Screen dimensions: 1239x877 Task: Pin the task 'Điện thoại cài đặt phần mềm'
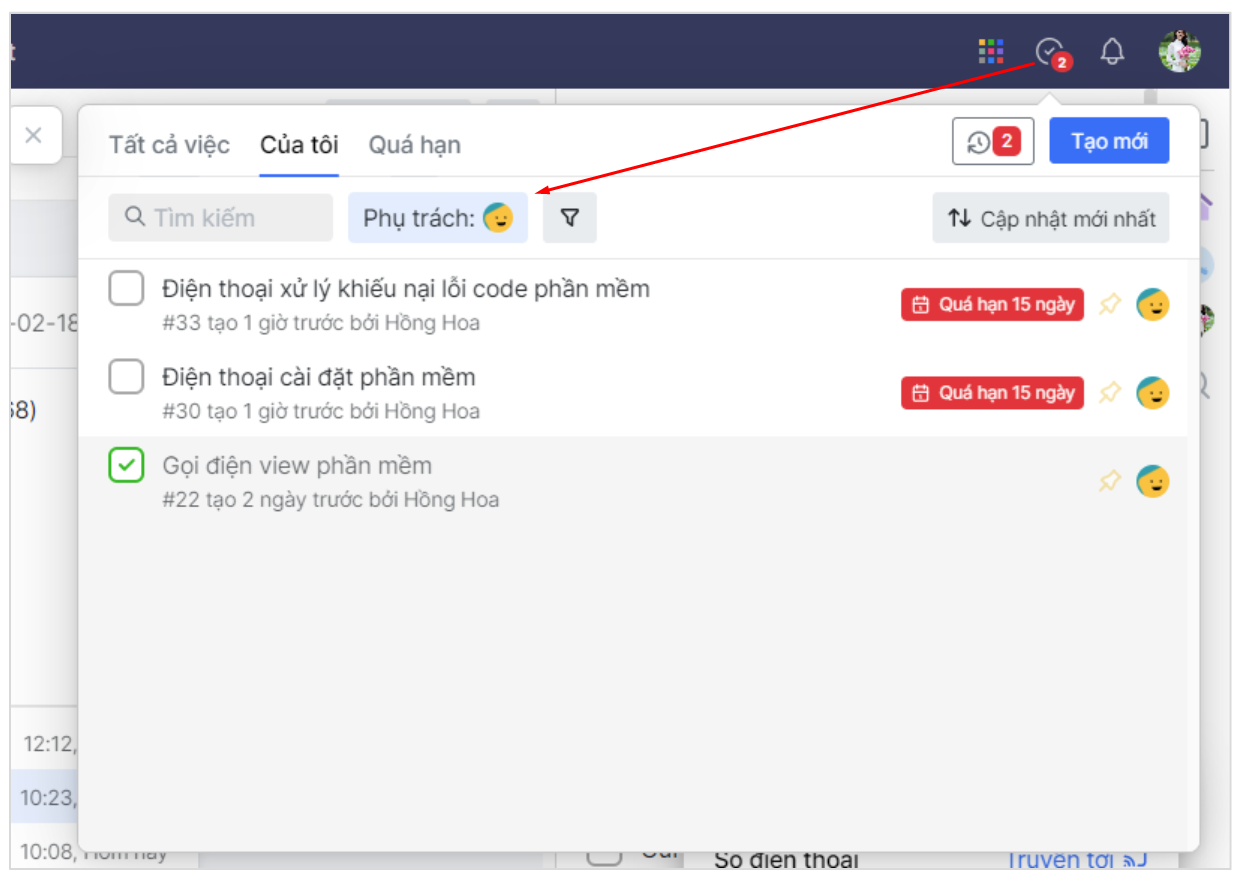1109,393
